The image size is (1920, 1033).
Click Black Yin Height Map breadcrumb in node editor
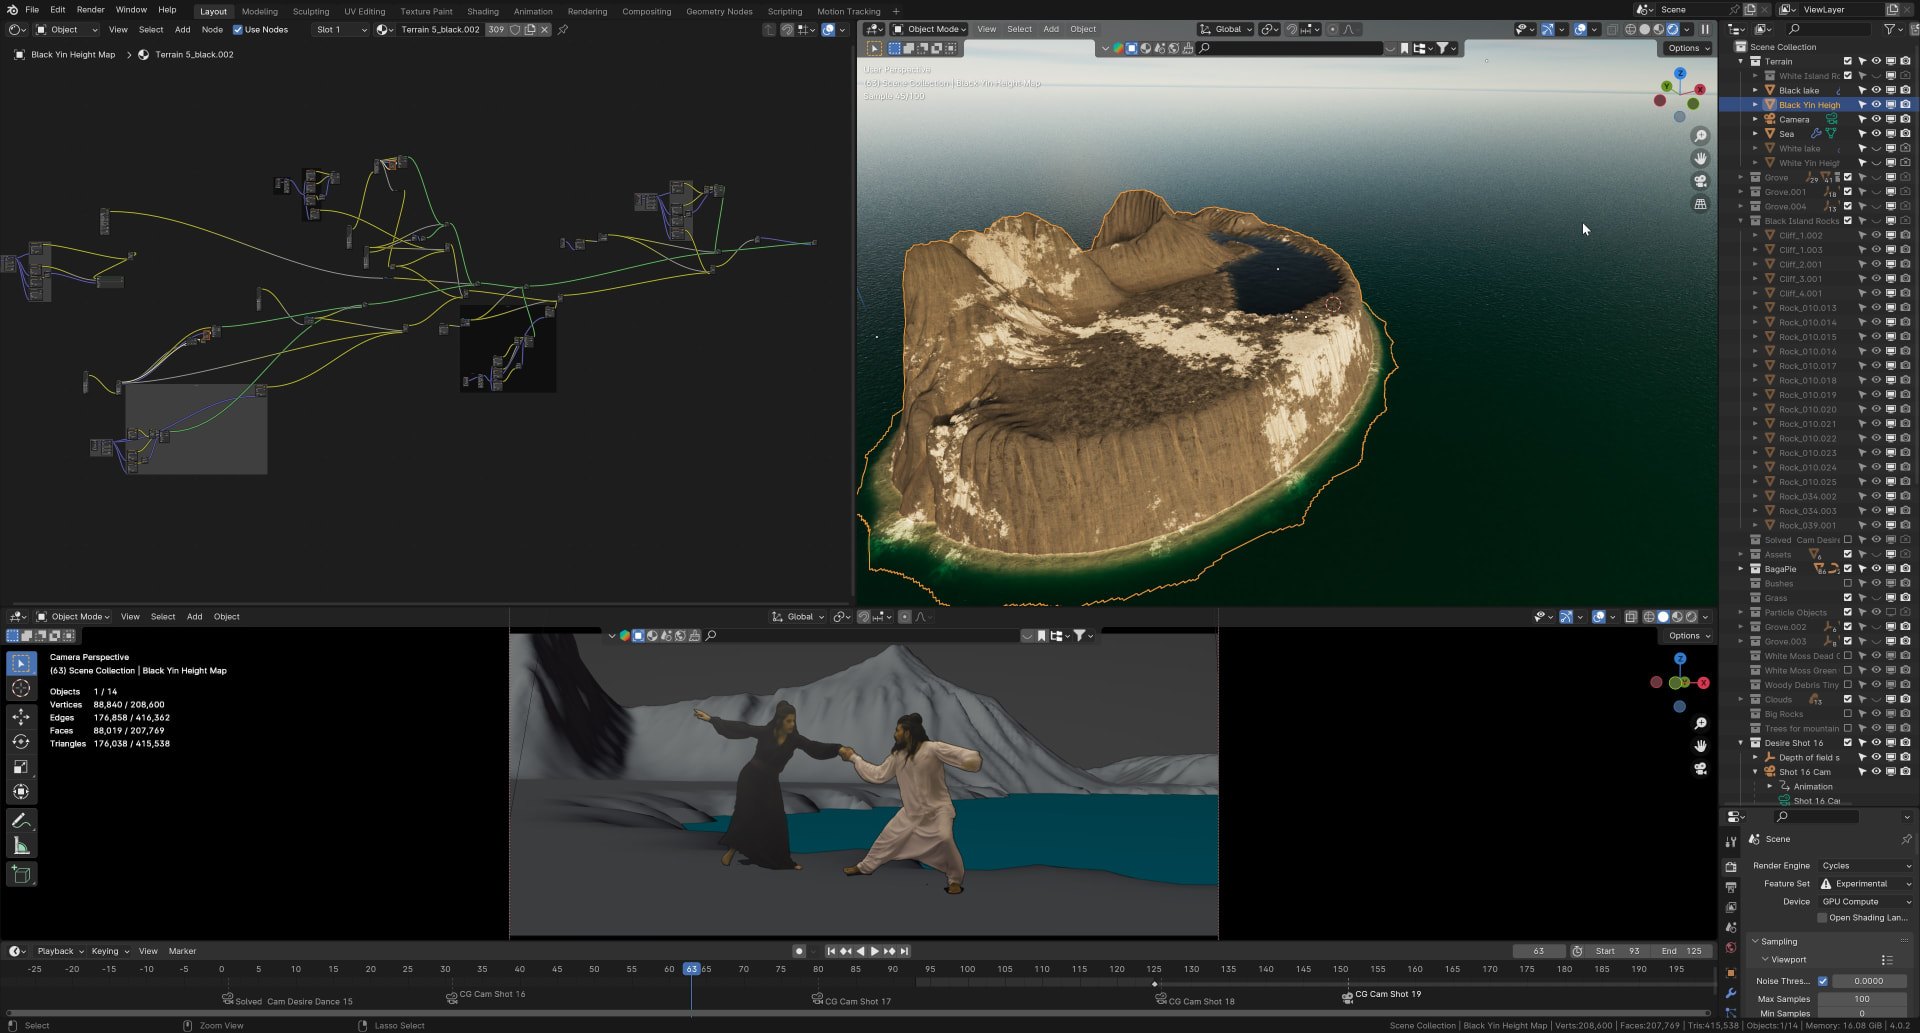point(73,55)
